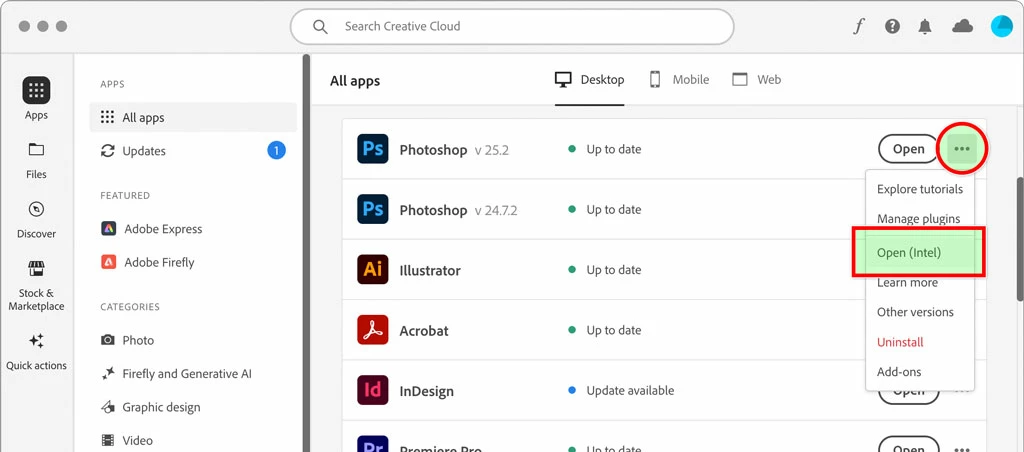Image resolution: width=1024 pixels, height=452 pixels.
Task: Click the search magnifier icon
Action: pyautogui.click(x=320, y=27)
